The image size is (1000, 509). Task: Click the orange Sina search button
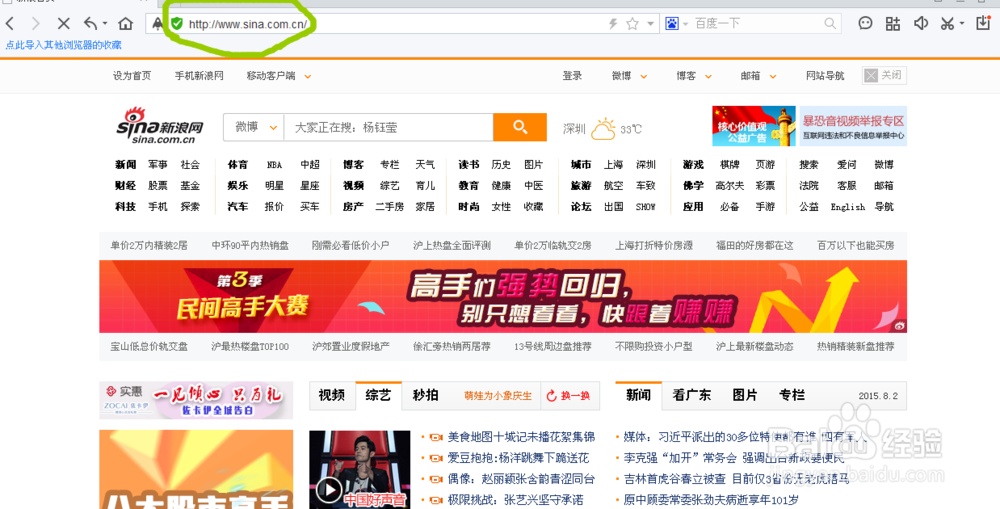(x=520, y=127)
